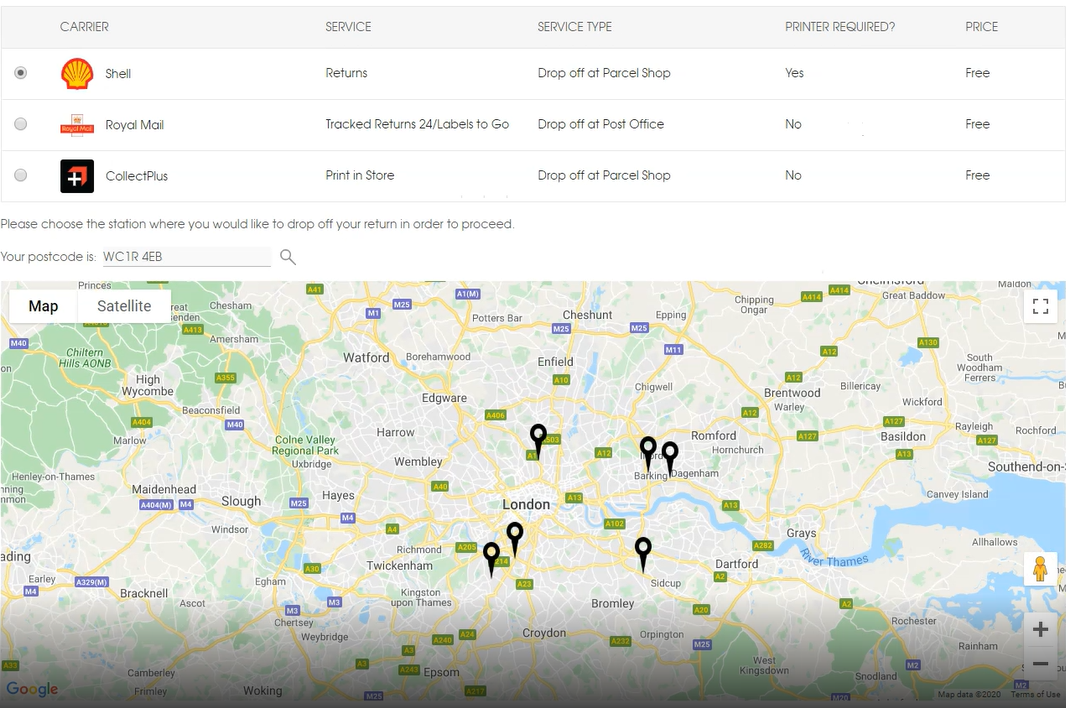
Task: Click 'Tracked Returns 24/Labels to Go' service
Action: [417, 124]
